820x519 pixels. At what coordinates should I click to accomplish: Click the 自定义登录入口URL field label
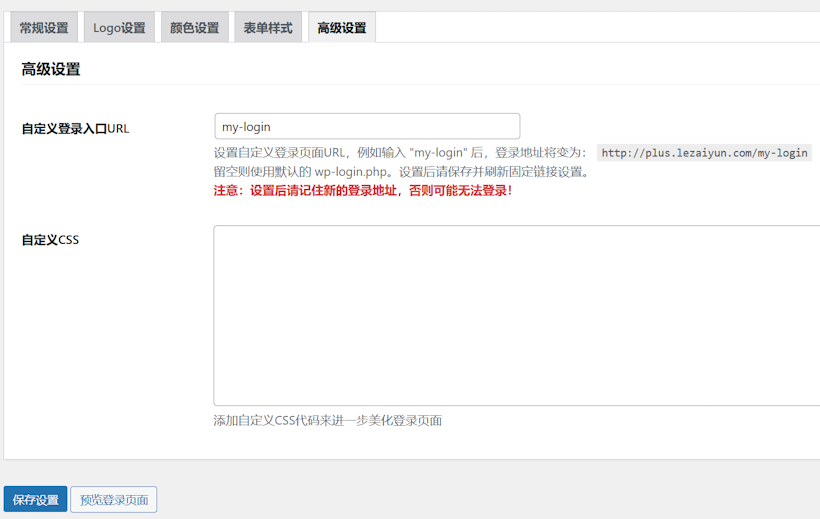(x=75, y=128)
